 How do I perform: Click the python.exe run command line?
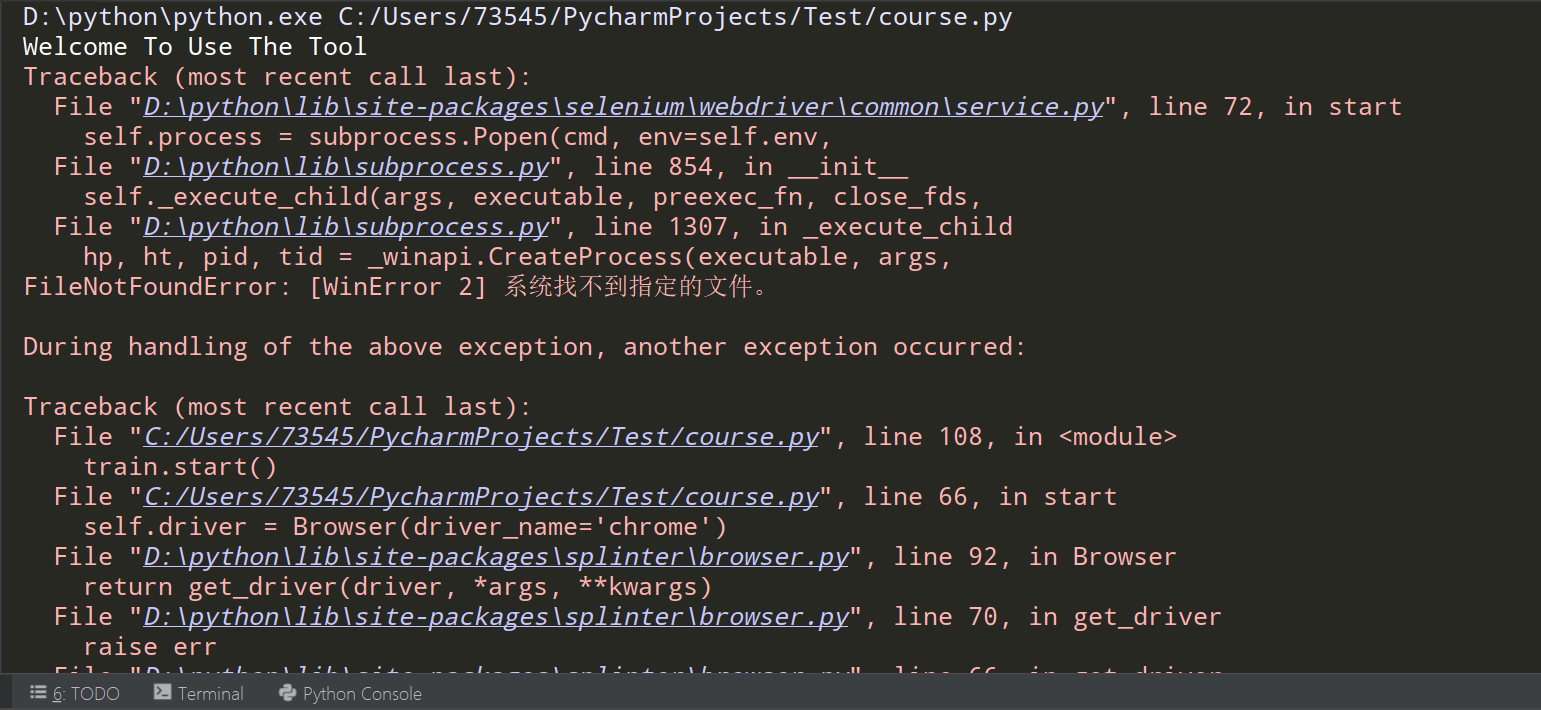515,16
